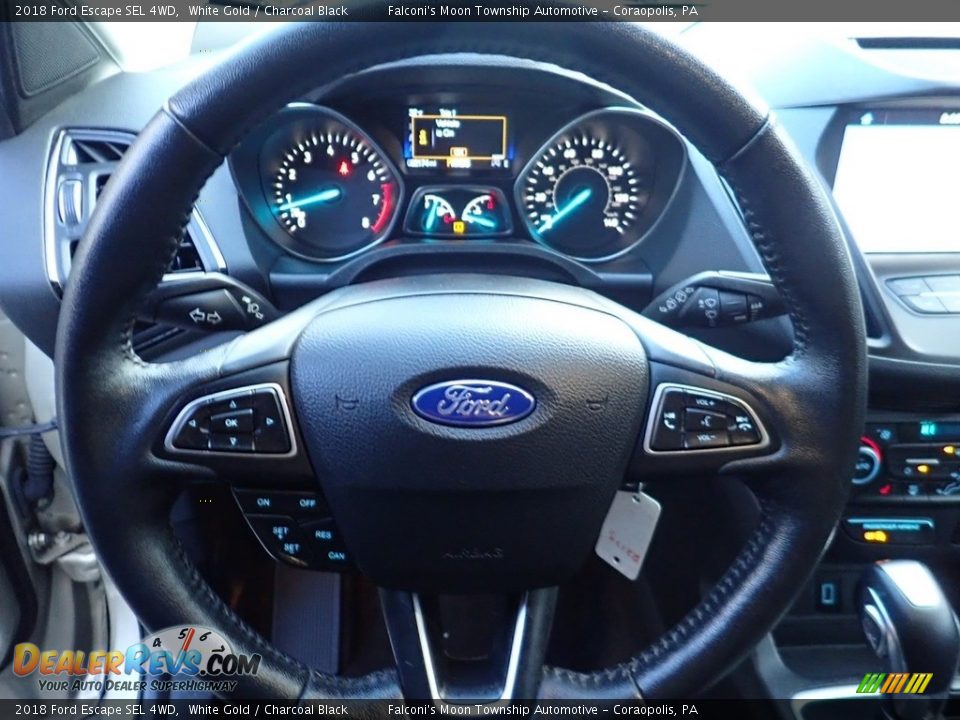Click the DealerRevs.com logo
This screenshot has height=720, width=960.
pyautogui.click(x=137, y=661)
